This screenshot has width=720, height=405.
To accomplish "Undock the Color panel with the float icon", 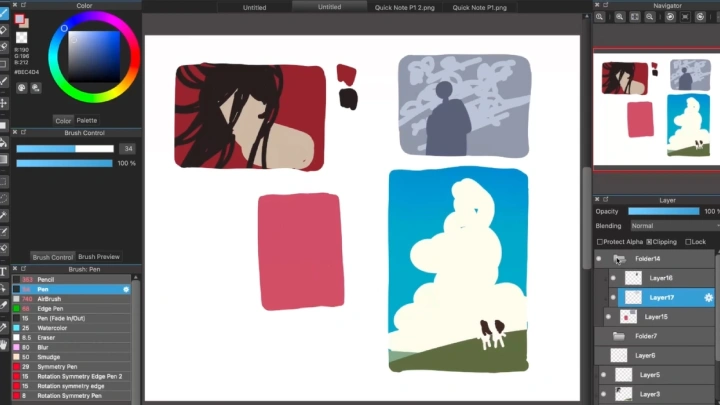I will coord(23,5).
